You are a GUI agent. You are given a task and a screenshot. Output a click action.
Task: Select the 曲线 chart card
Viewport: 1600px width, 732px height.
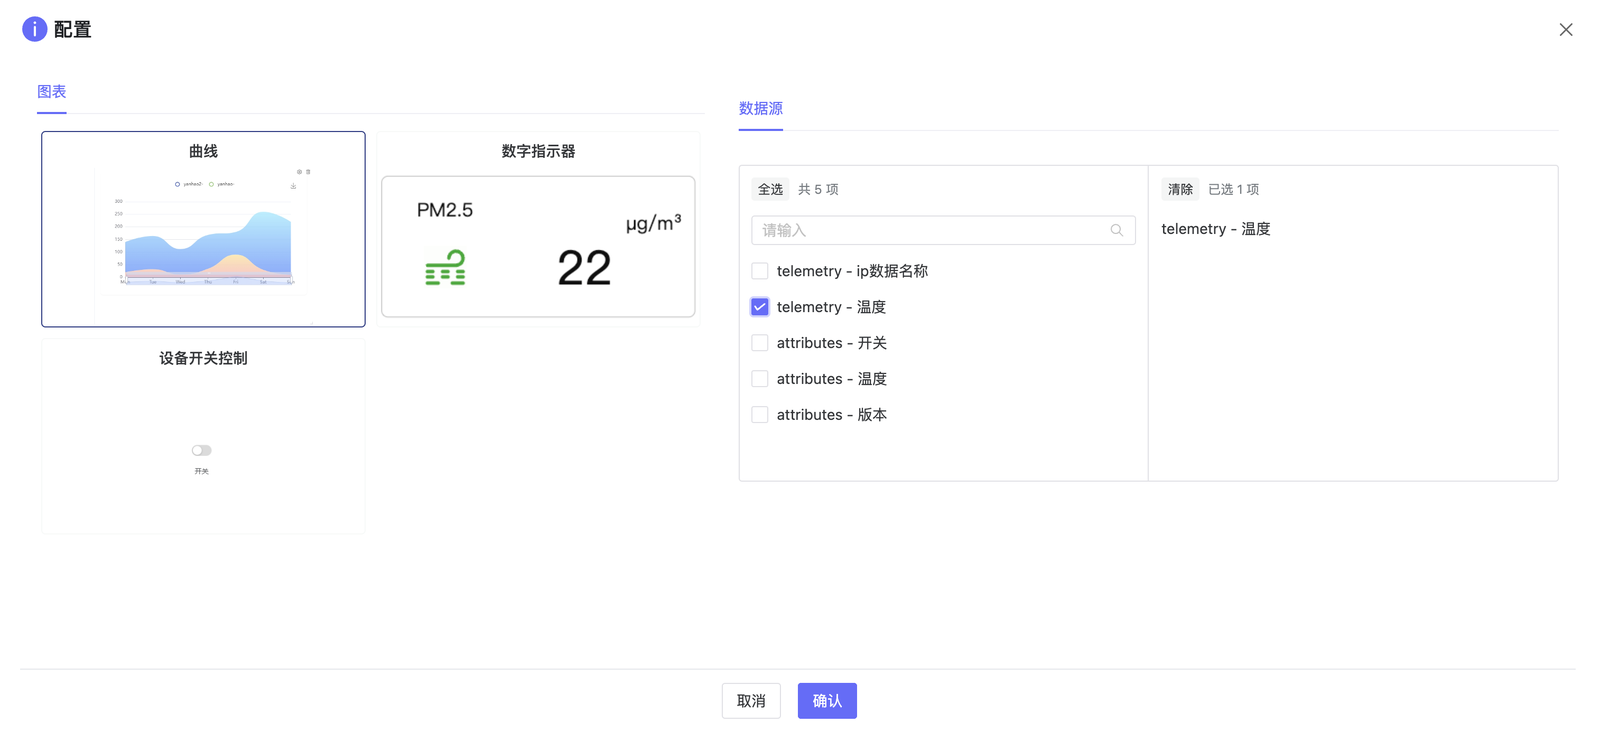pos(203,229)
